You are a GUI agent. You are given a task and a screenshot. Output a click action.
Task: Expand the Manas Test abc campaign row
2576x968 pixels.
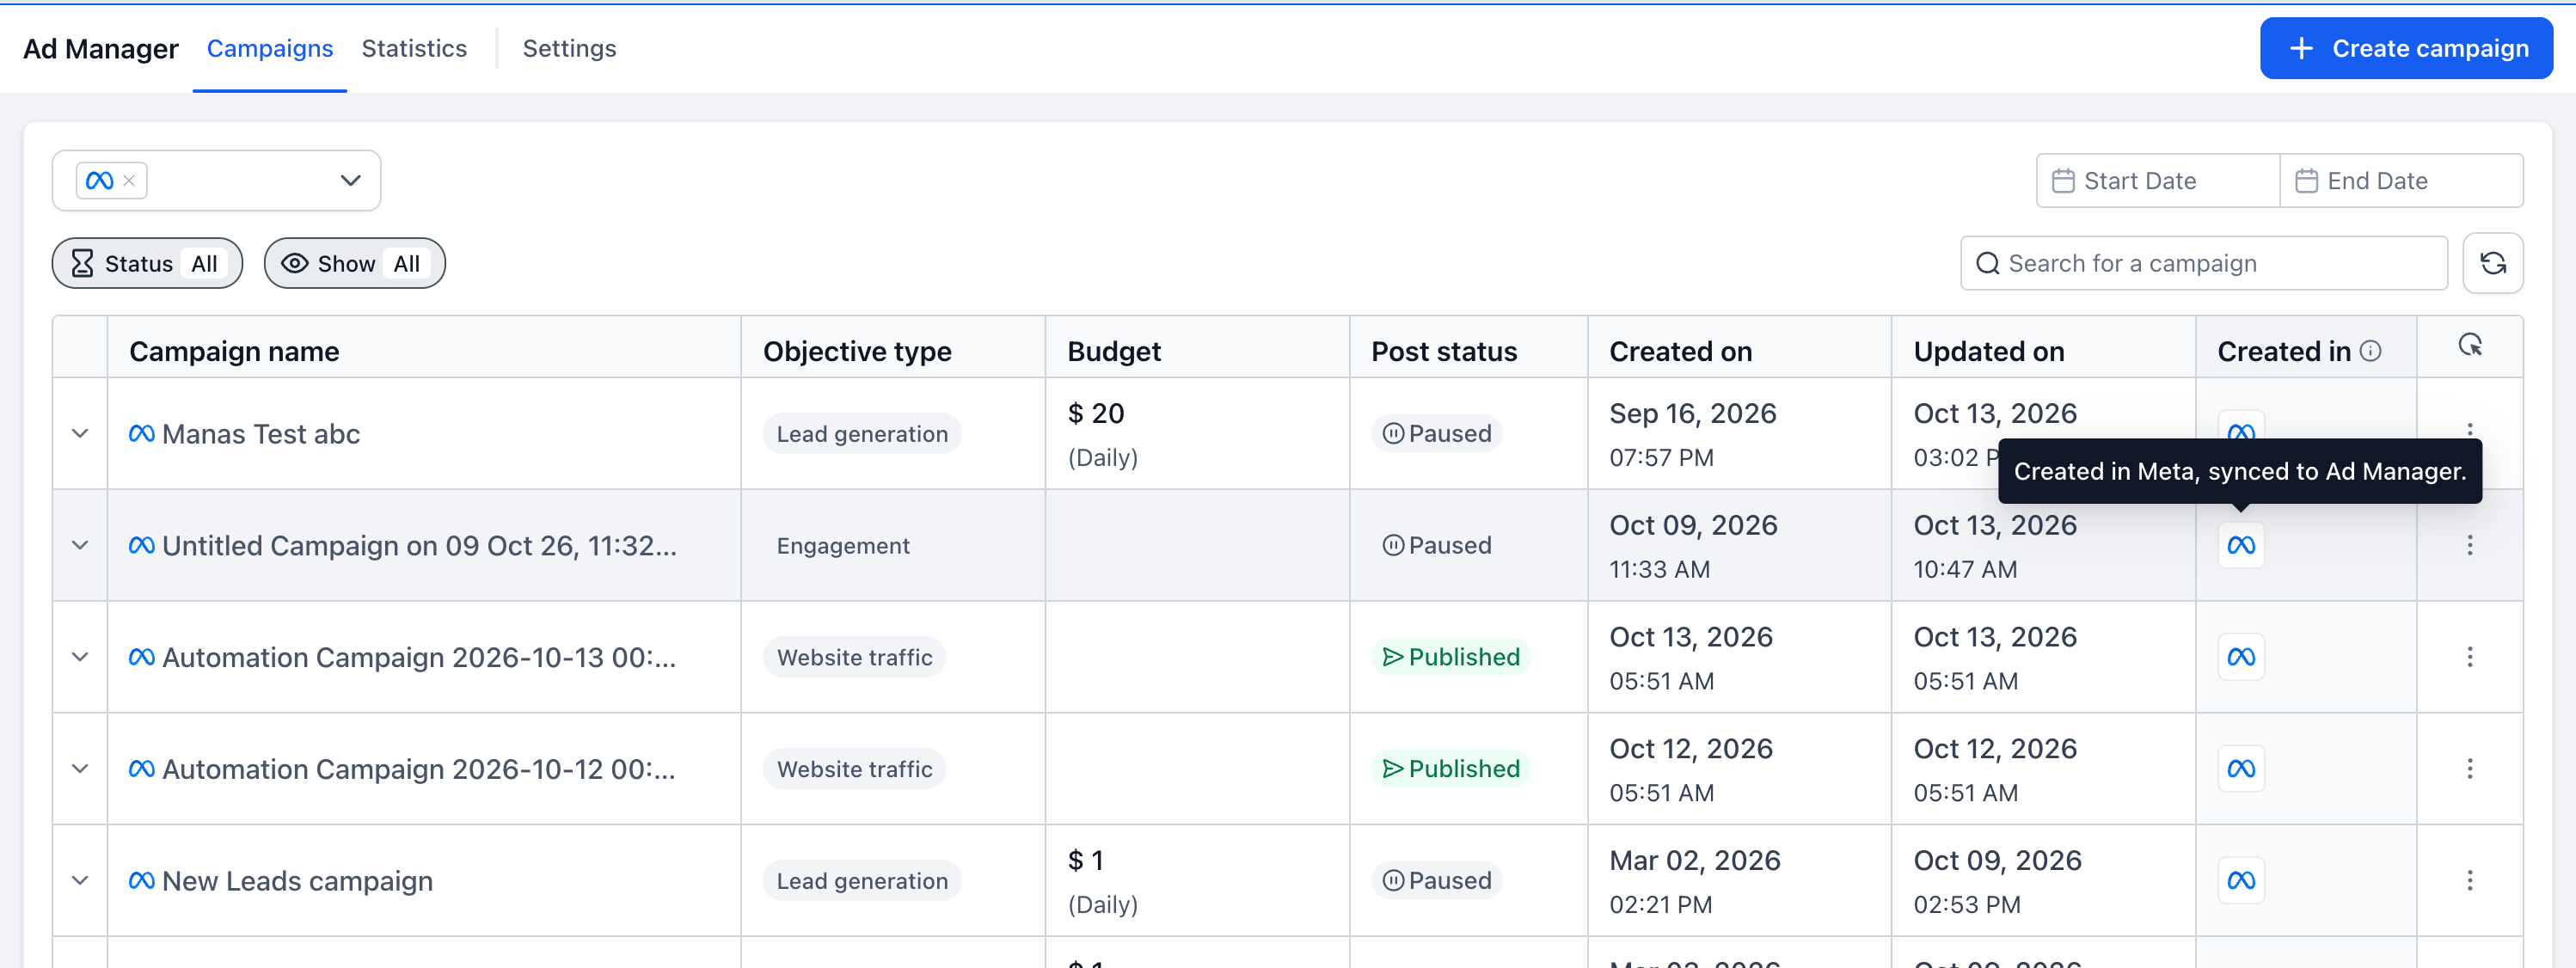pyautogui.click(x=80, y=433)
